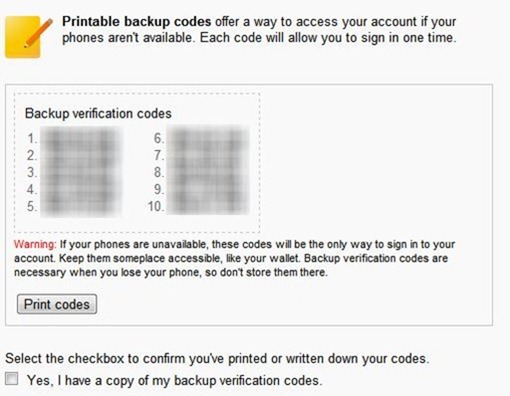Image resolution: width=510 pixels, height=396 pixels.
Task: Click list number 1 in codes list
Action: [x=32, y=138]
